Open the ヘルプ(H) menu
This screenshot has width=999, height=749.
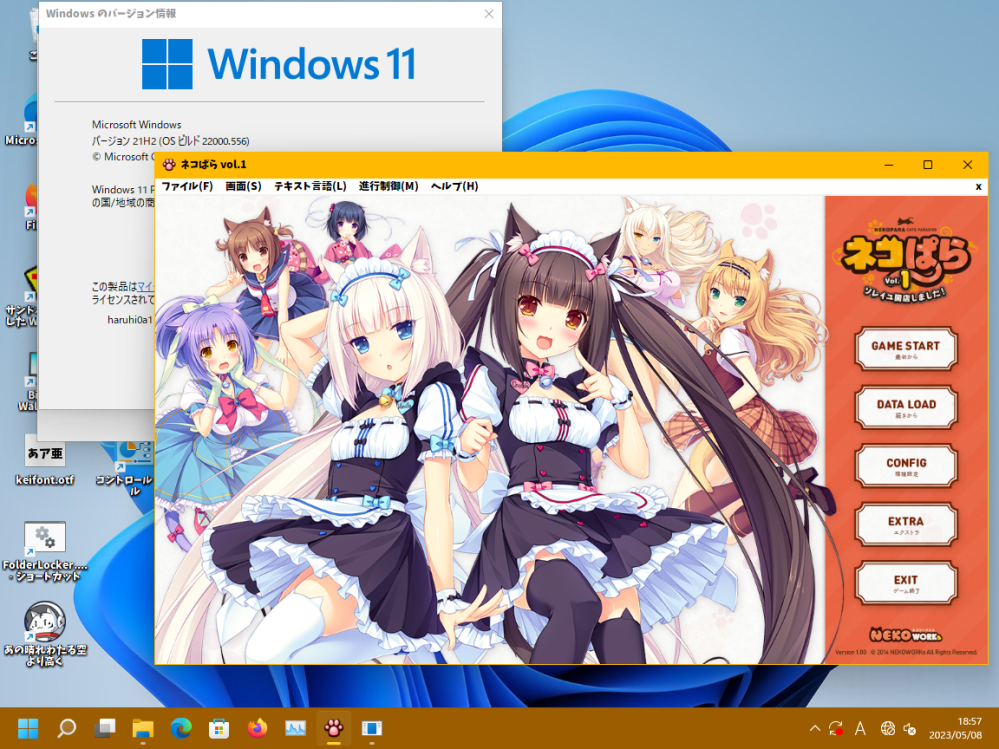point(454,187)
